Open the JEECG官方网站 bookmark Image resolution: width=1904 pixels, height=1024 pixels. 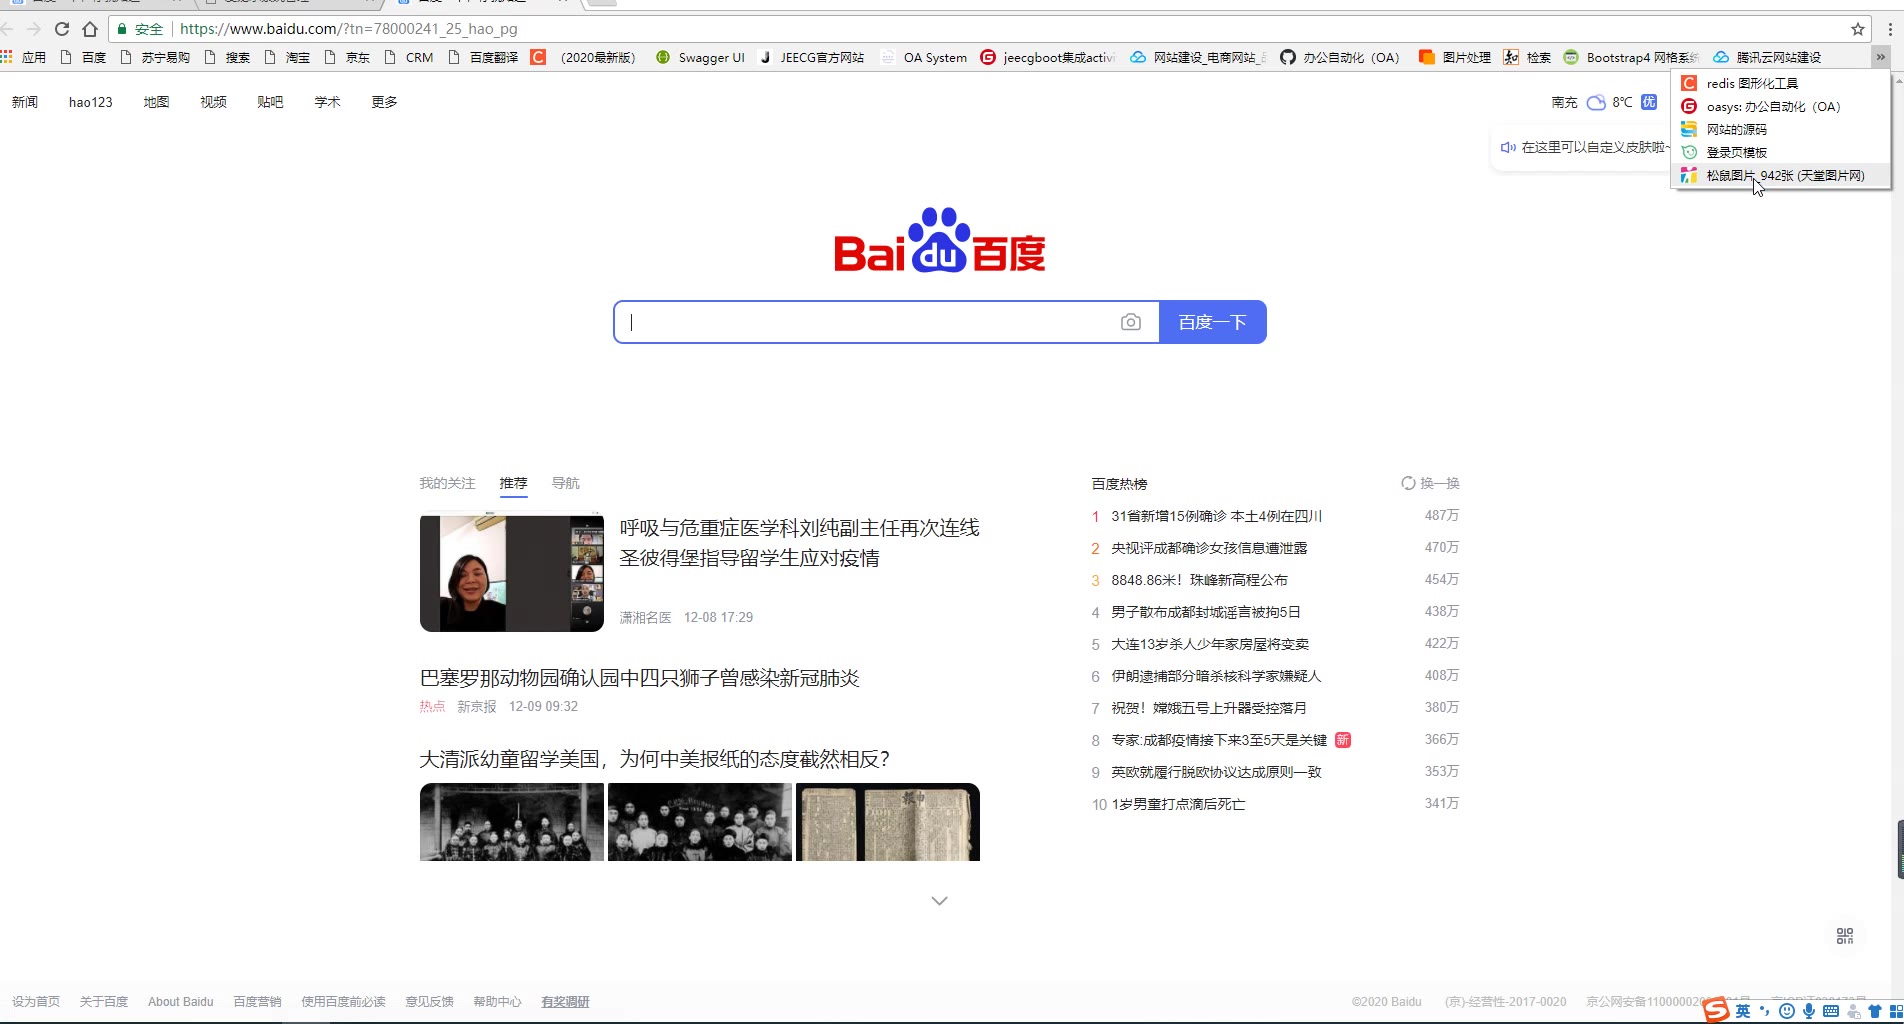tap(811, 57)
